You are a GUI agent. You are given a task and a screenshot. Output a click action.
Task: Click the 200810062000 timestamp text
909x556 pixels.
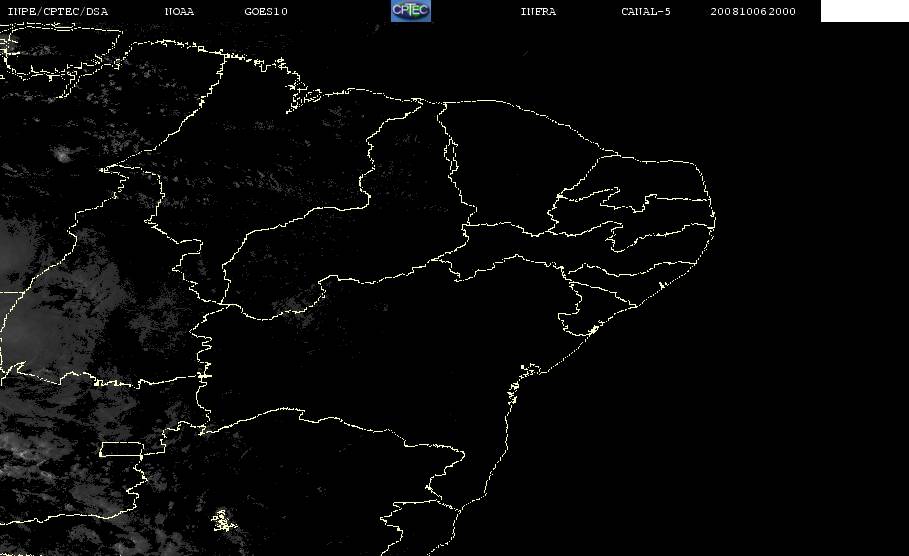pos(753,11)
